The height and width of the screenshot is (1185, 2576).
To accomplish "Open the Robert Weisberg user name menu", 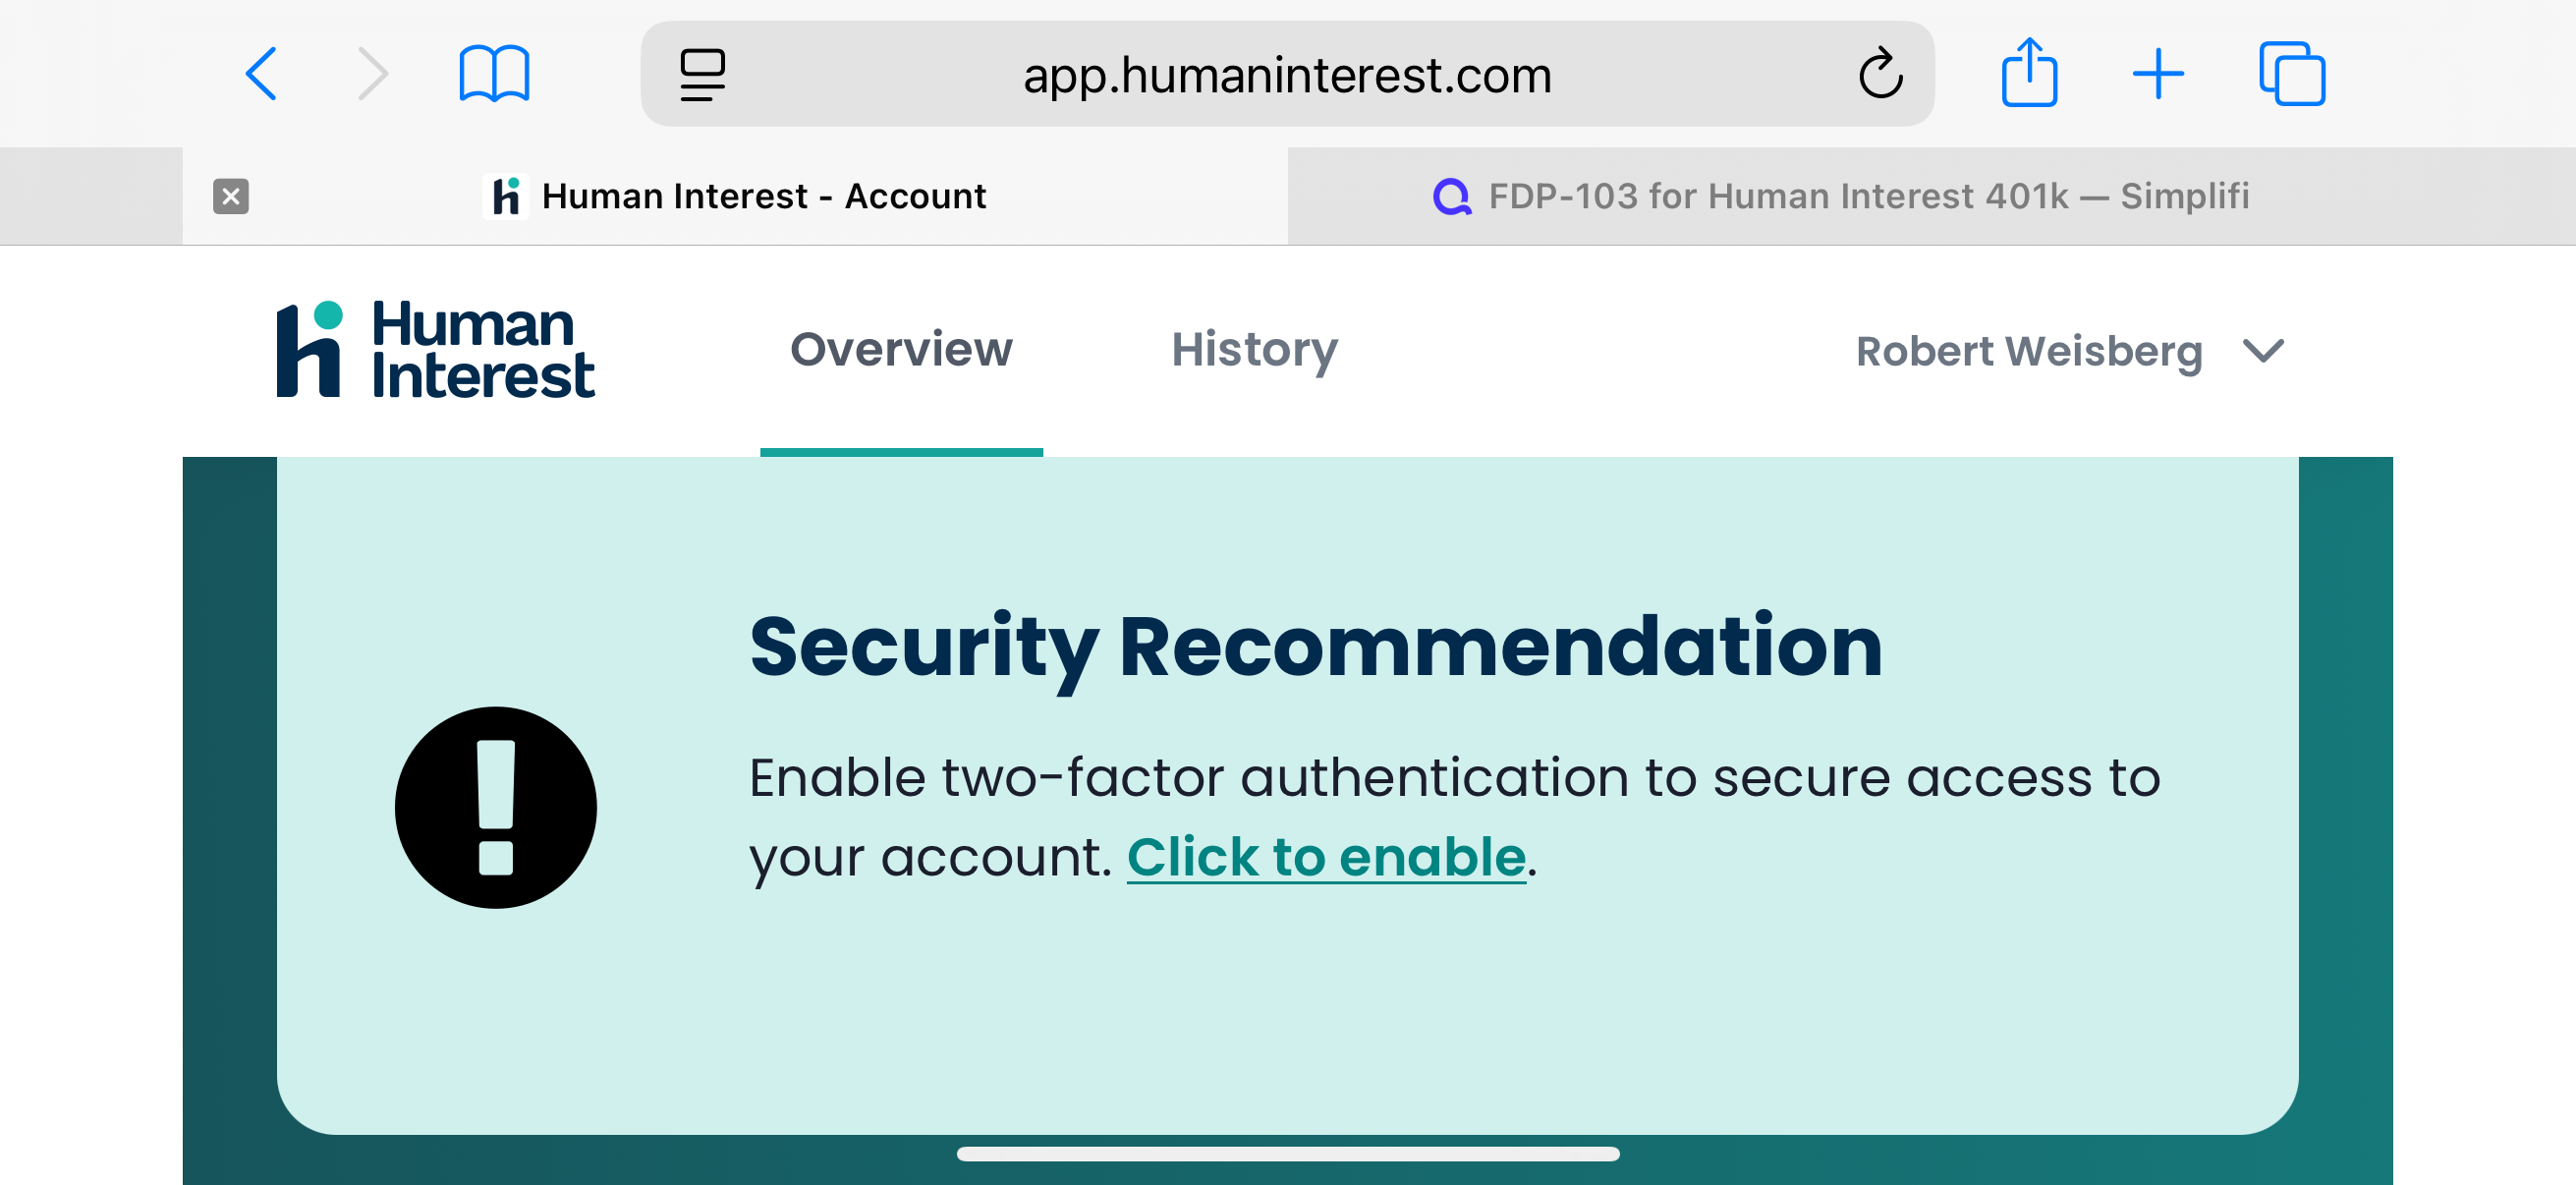I will [x=2028, y=351].
